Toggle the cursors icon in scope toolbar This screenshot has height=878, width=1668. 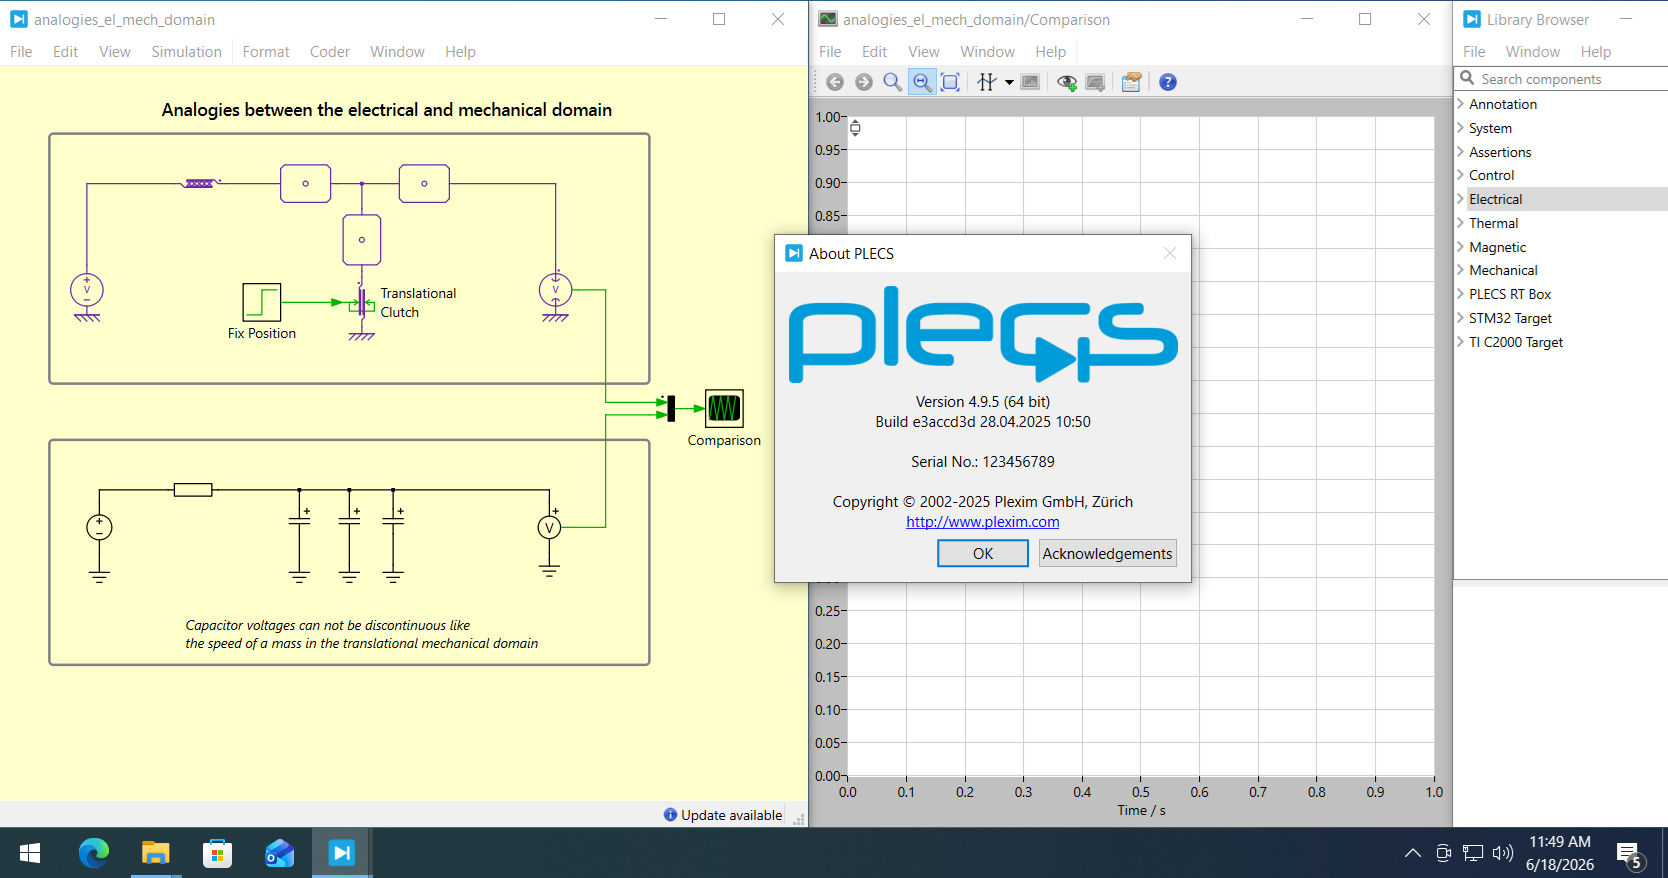click(987, 82)
